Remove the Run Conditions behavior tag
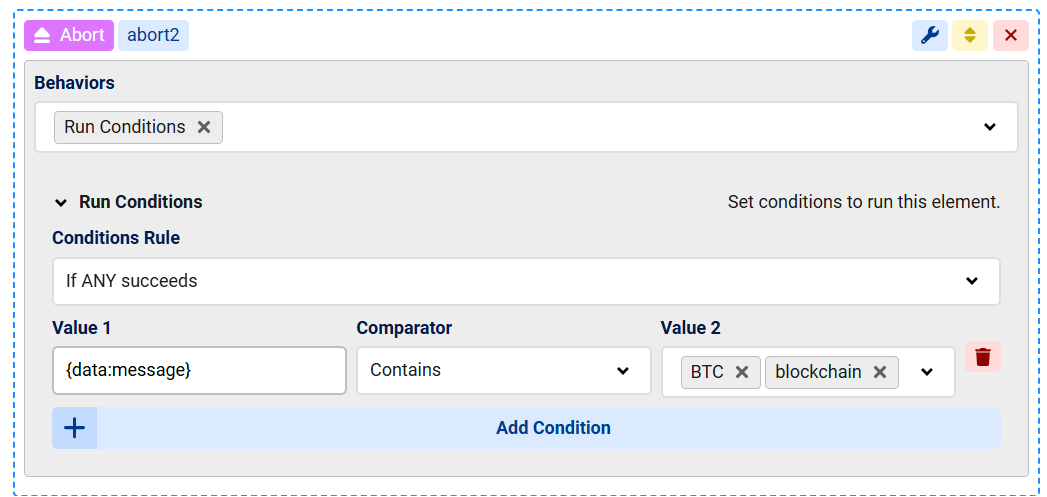The height and width of the screenshot is (497, 1047). point(204,127)
